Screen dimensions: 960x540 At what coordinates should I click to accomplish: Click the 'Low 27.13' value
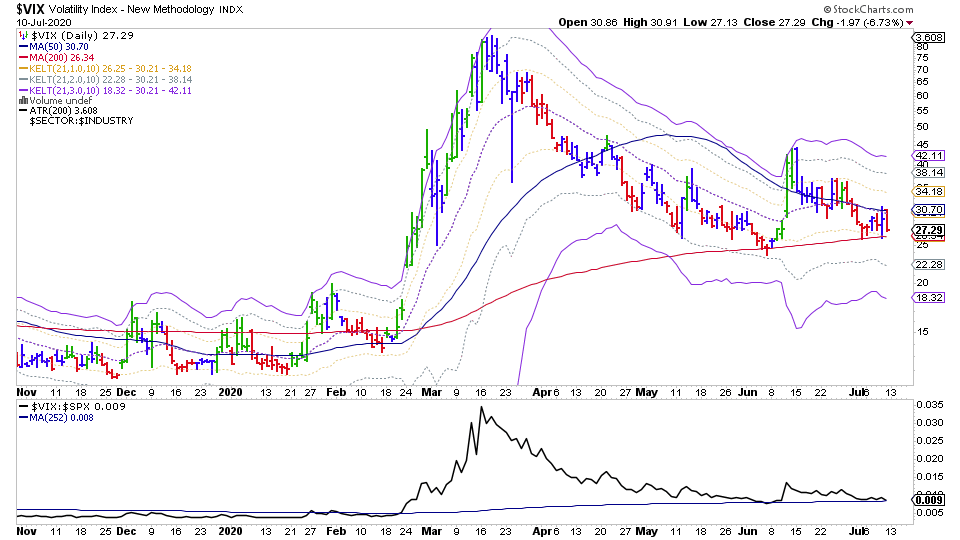tap(710, 22)
